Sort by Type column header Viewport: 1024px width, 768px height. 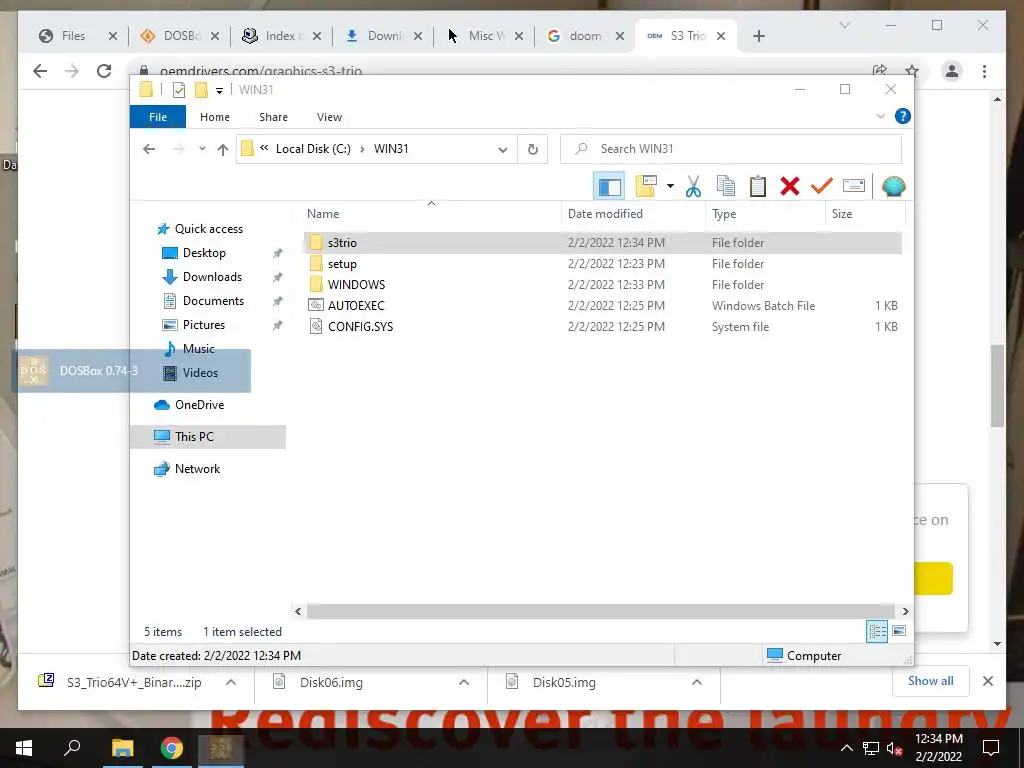pos(765,214)
